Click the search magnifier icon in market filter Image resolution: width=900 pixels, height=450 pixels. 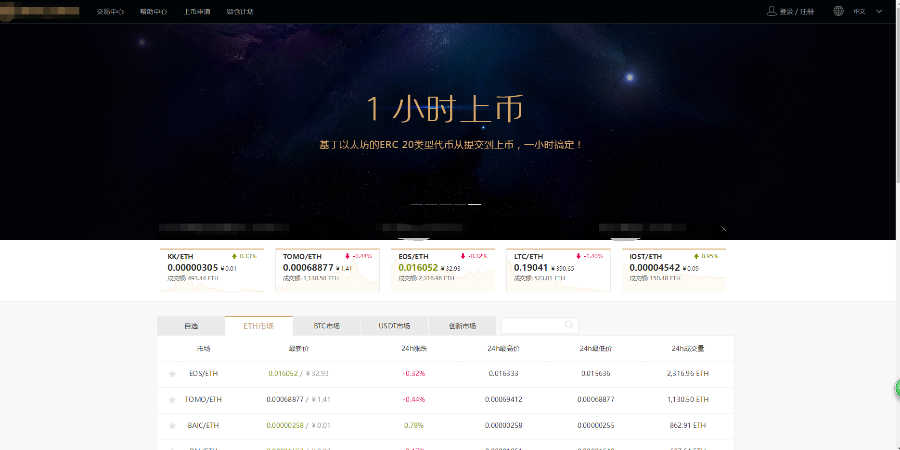tap(569, 325)
